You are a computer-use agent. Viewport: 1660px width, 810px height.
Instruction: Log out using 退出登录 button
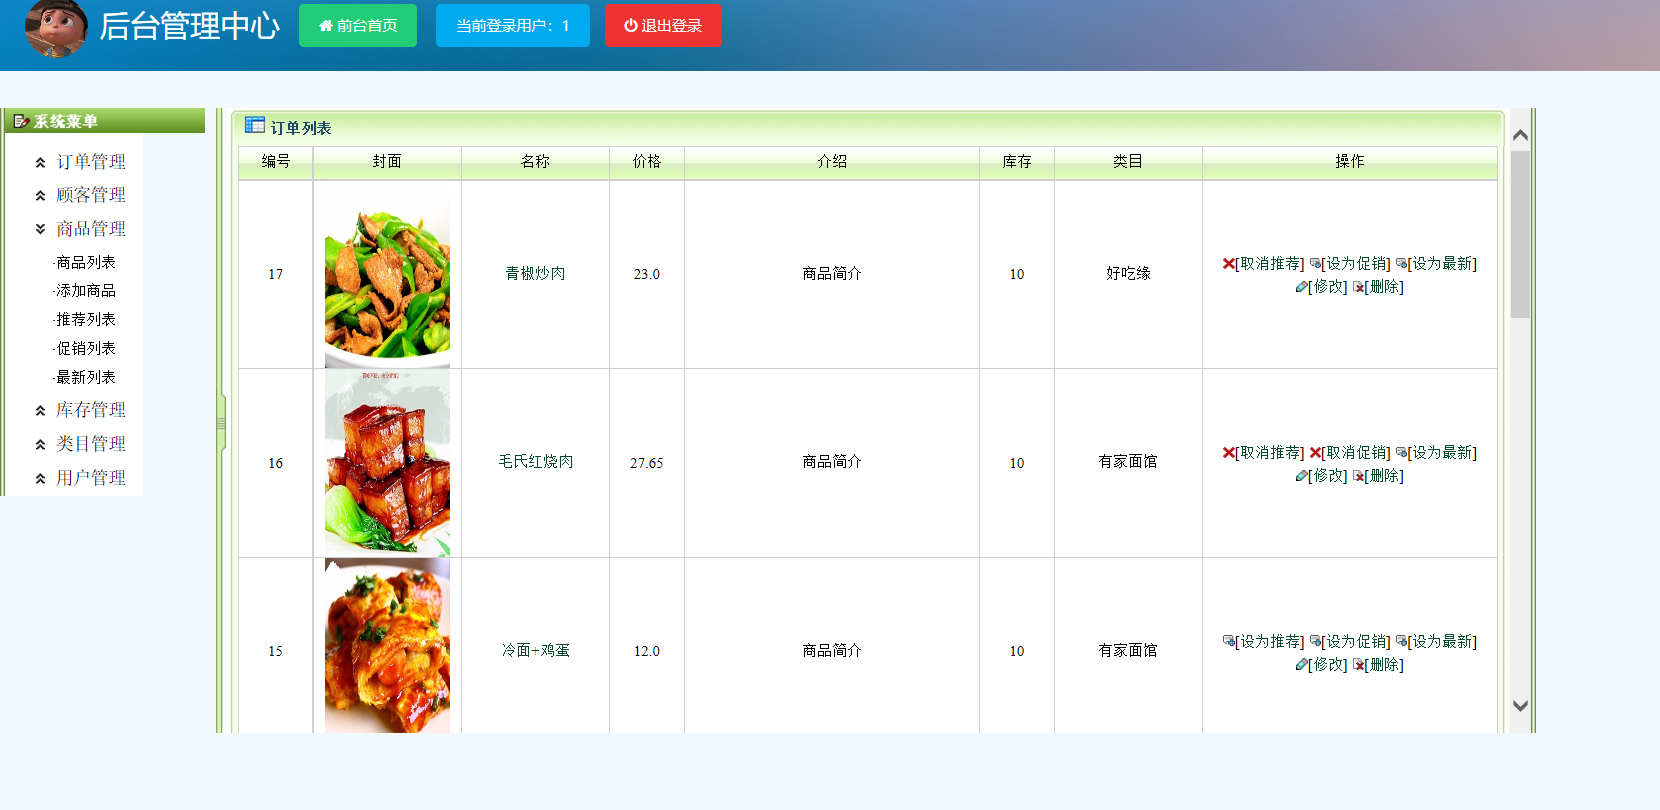tap(663, 26)
